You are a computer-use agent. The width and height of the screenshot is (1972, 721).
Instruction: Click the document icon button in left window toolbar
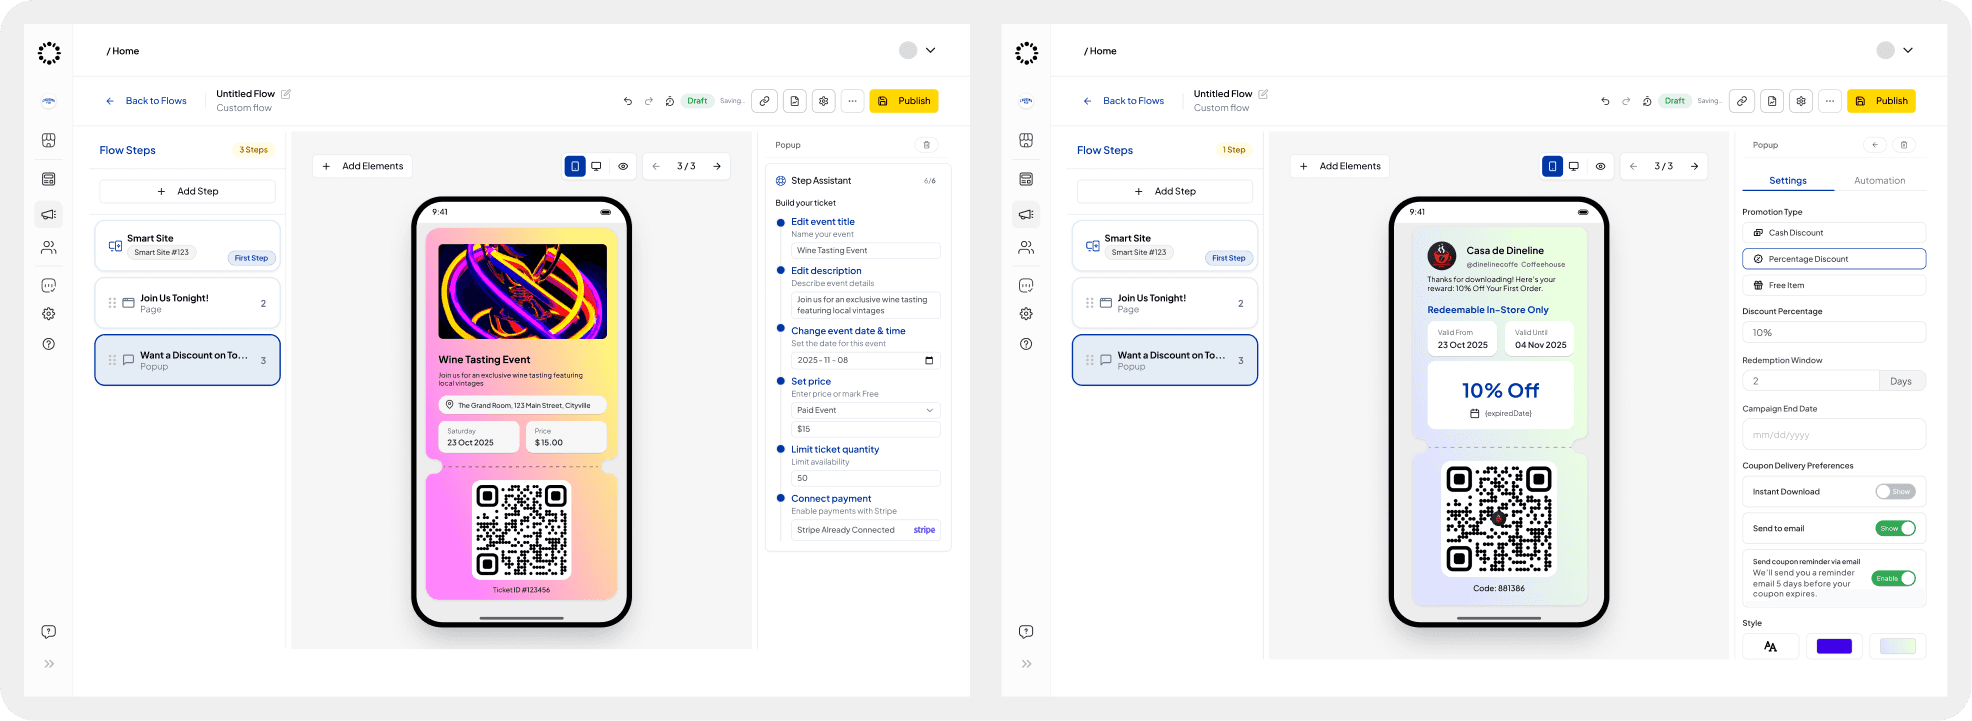coord(794,101)
